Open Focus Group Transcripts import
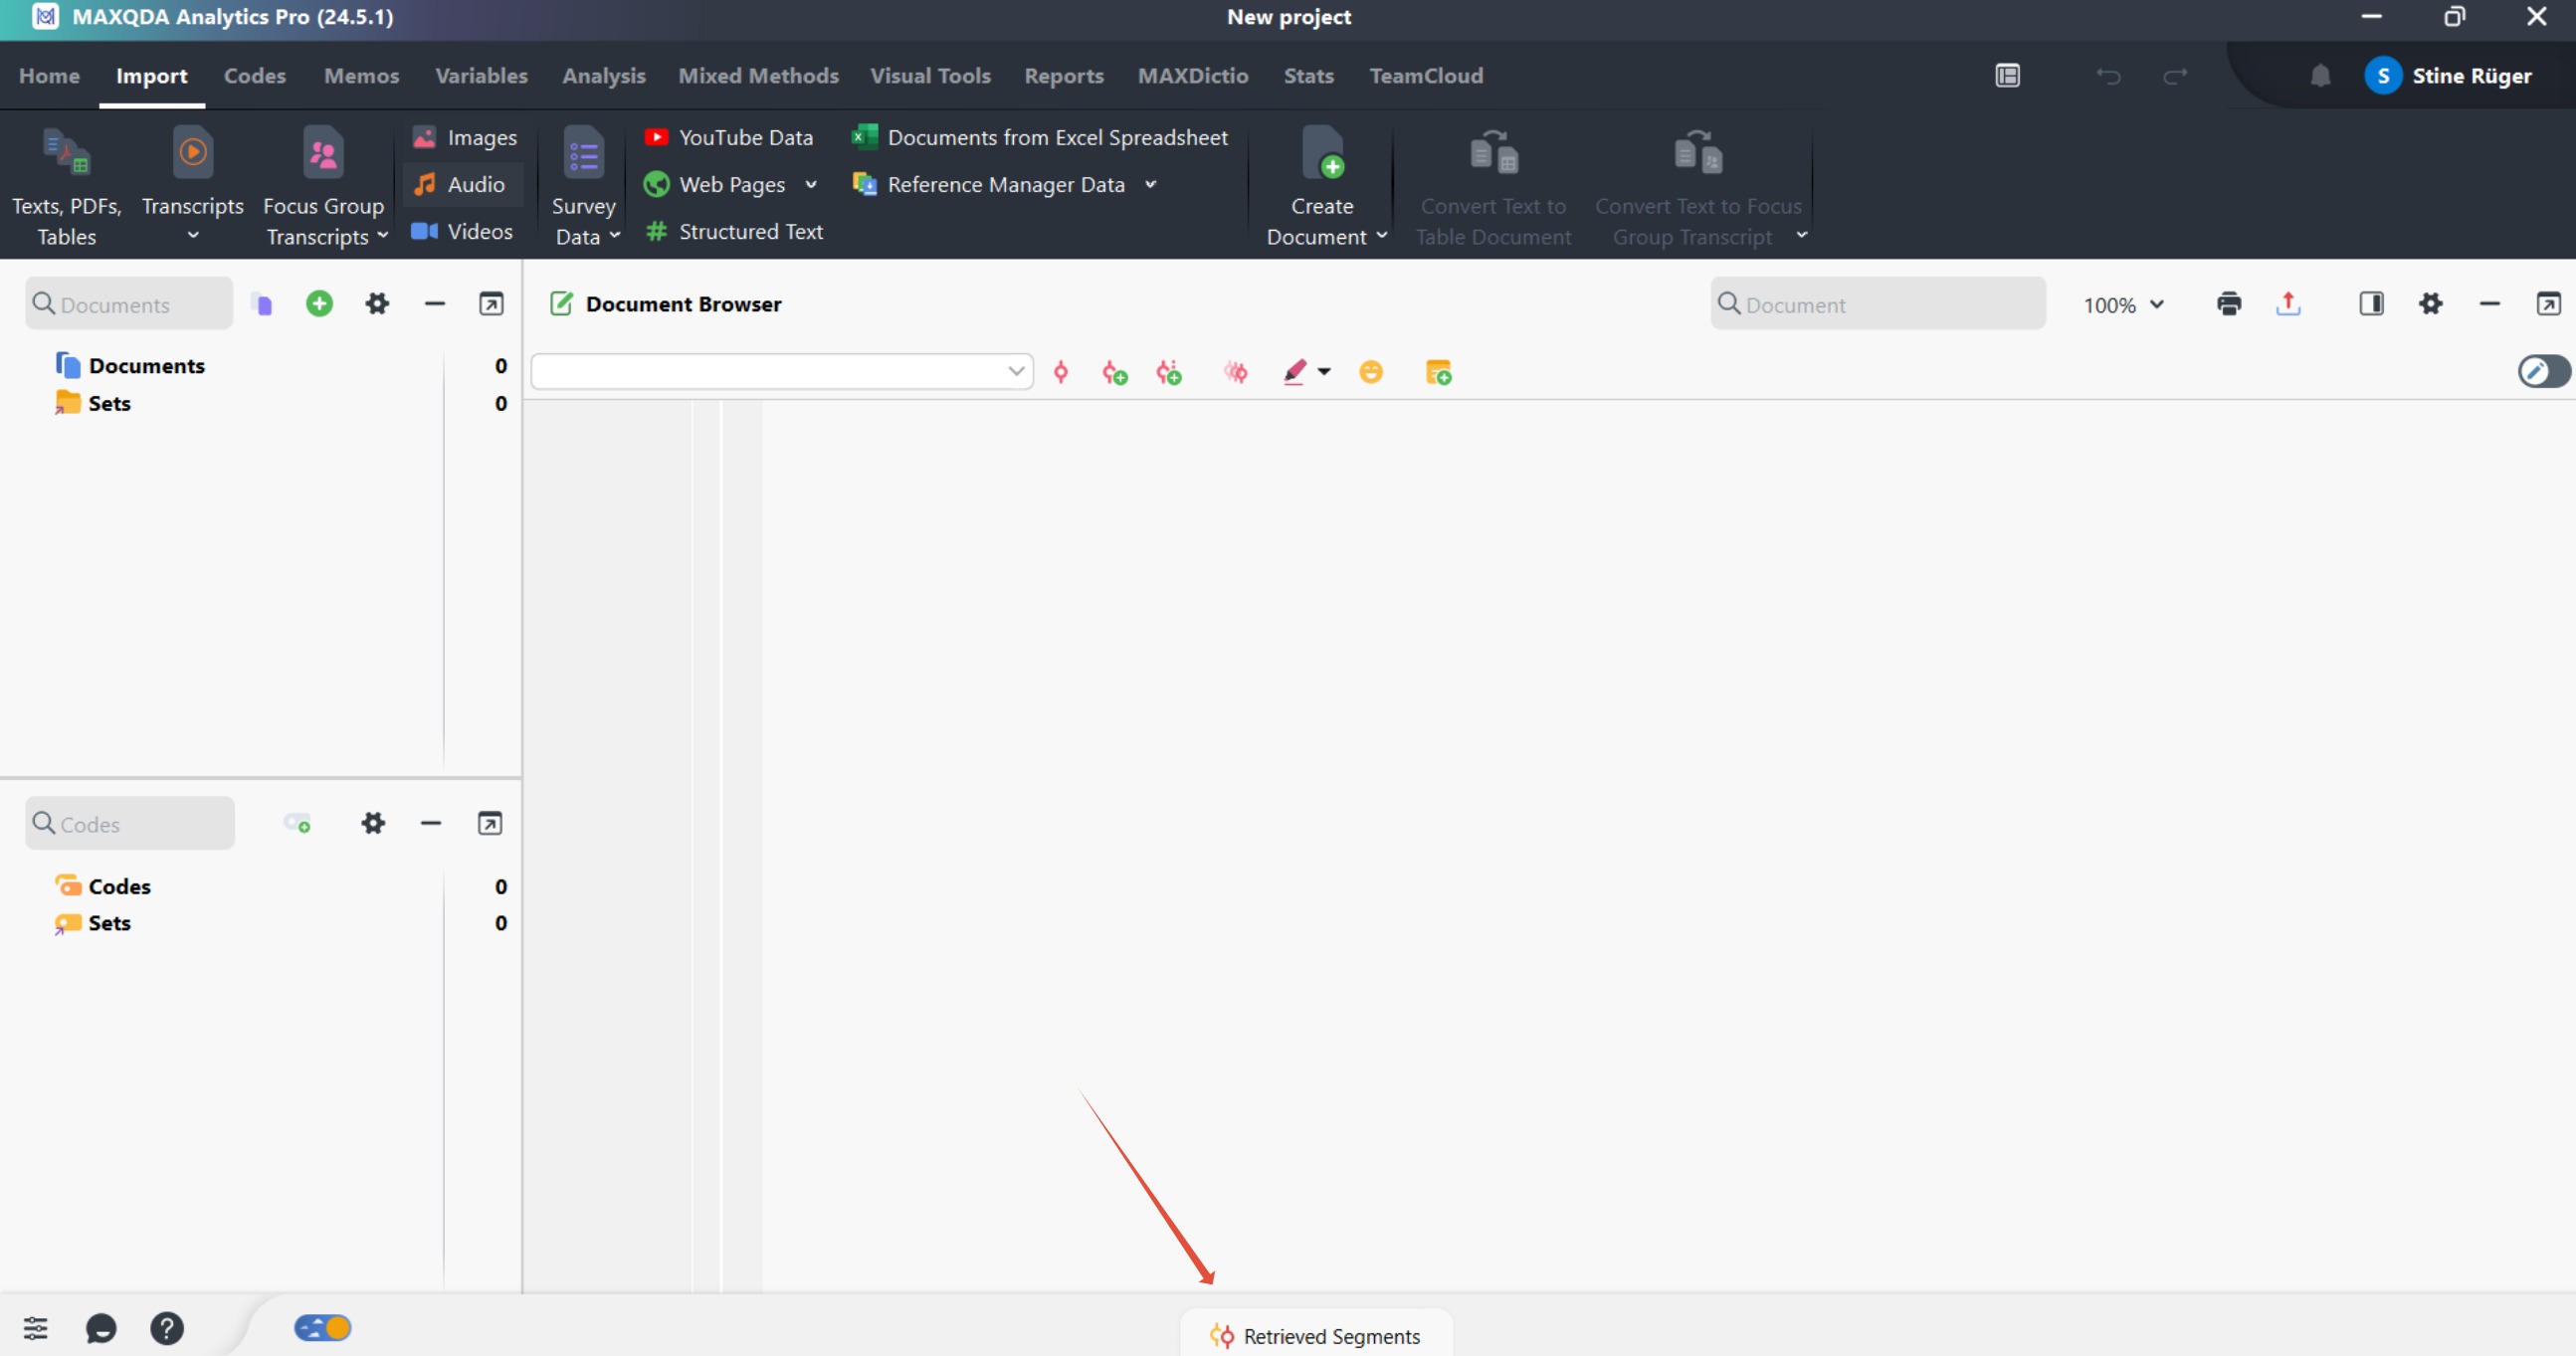Viewport: 2576px width, 1356px height. point(323,186)
